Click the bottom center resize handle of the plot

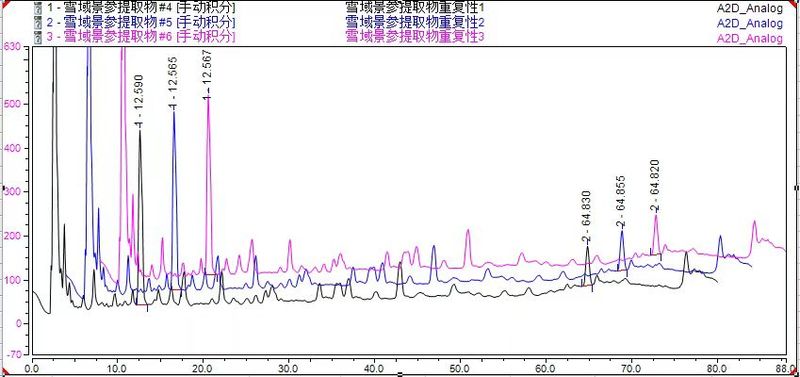click(400, 374)
